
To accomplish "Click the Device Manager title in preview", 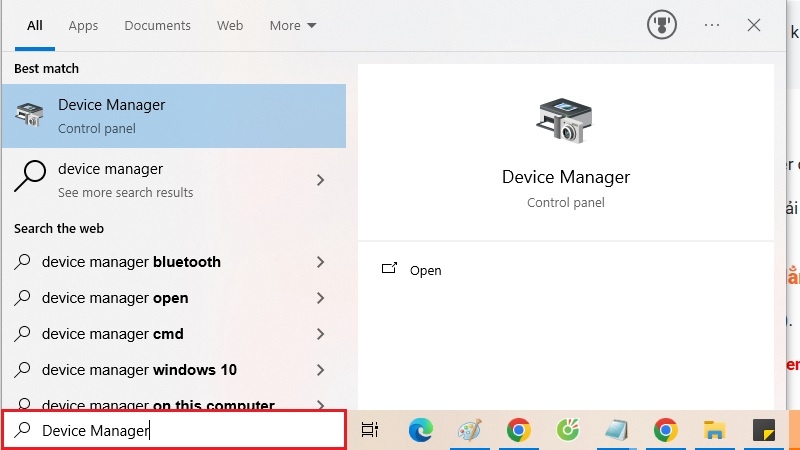I will coord(565,177).
